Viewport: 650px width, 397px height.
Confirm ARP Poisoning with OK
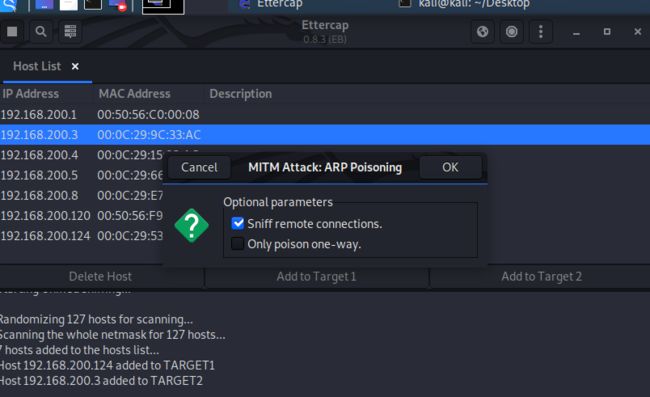450,167
